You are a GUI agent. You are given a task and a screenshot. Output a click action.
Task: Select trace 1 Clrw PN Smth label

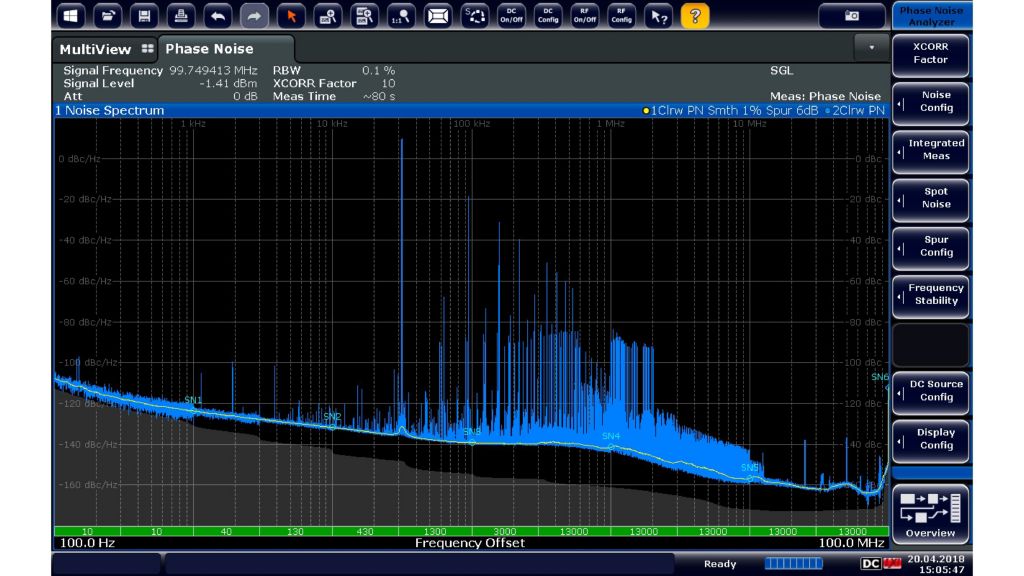(731, 110)
